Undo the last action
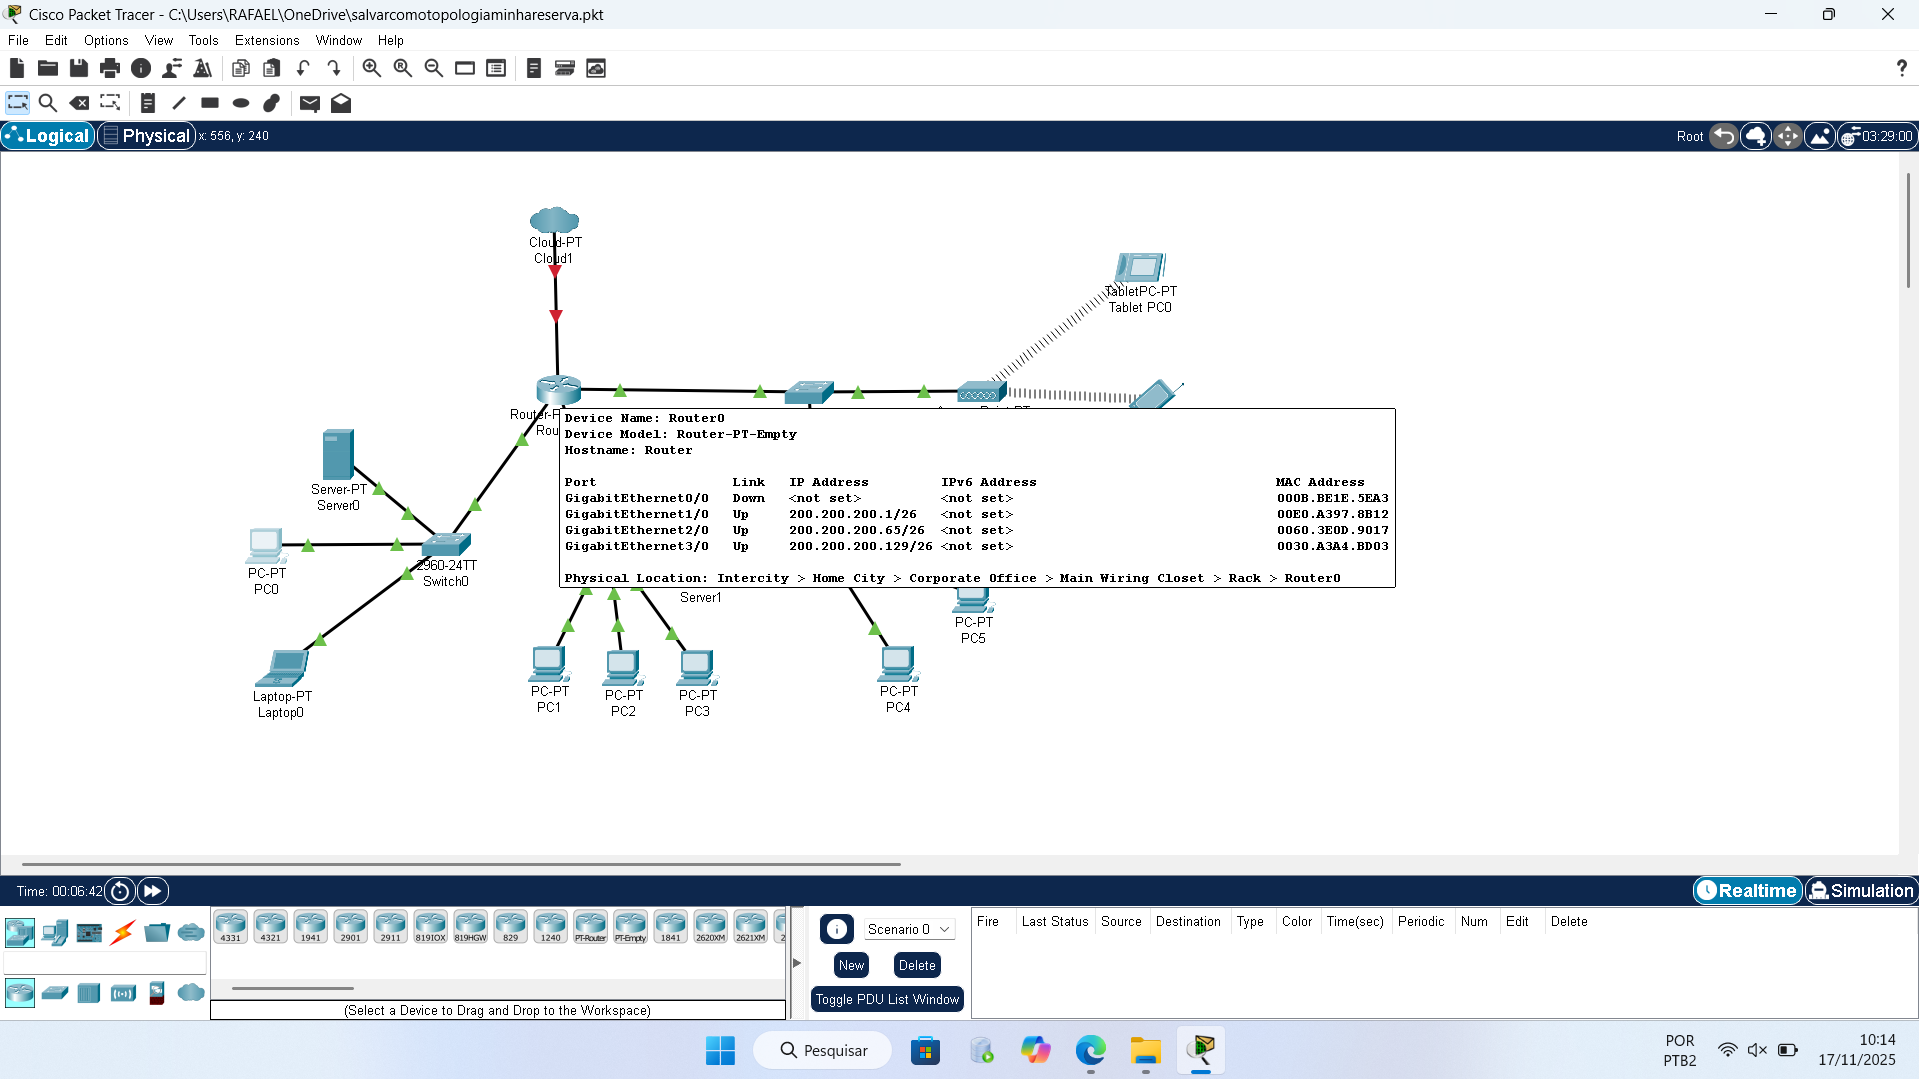The width and height of the screenshot is (1919, 1079). pyautogui.click(x=303, y=68)
